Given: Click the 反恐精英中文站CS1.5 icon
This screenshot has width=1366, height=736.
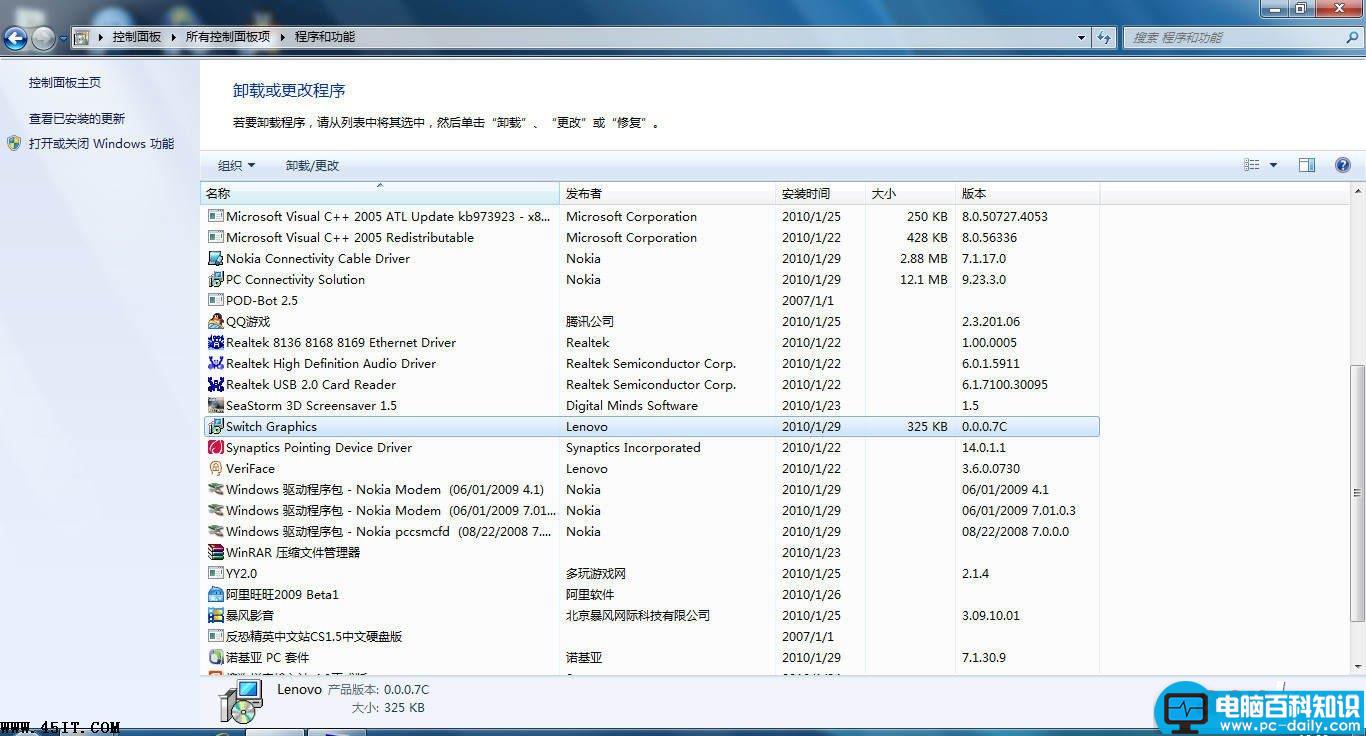Looking at the screenshot, I should [216, 636].
